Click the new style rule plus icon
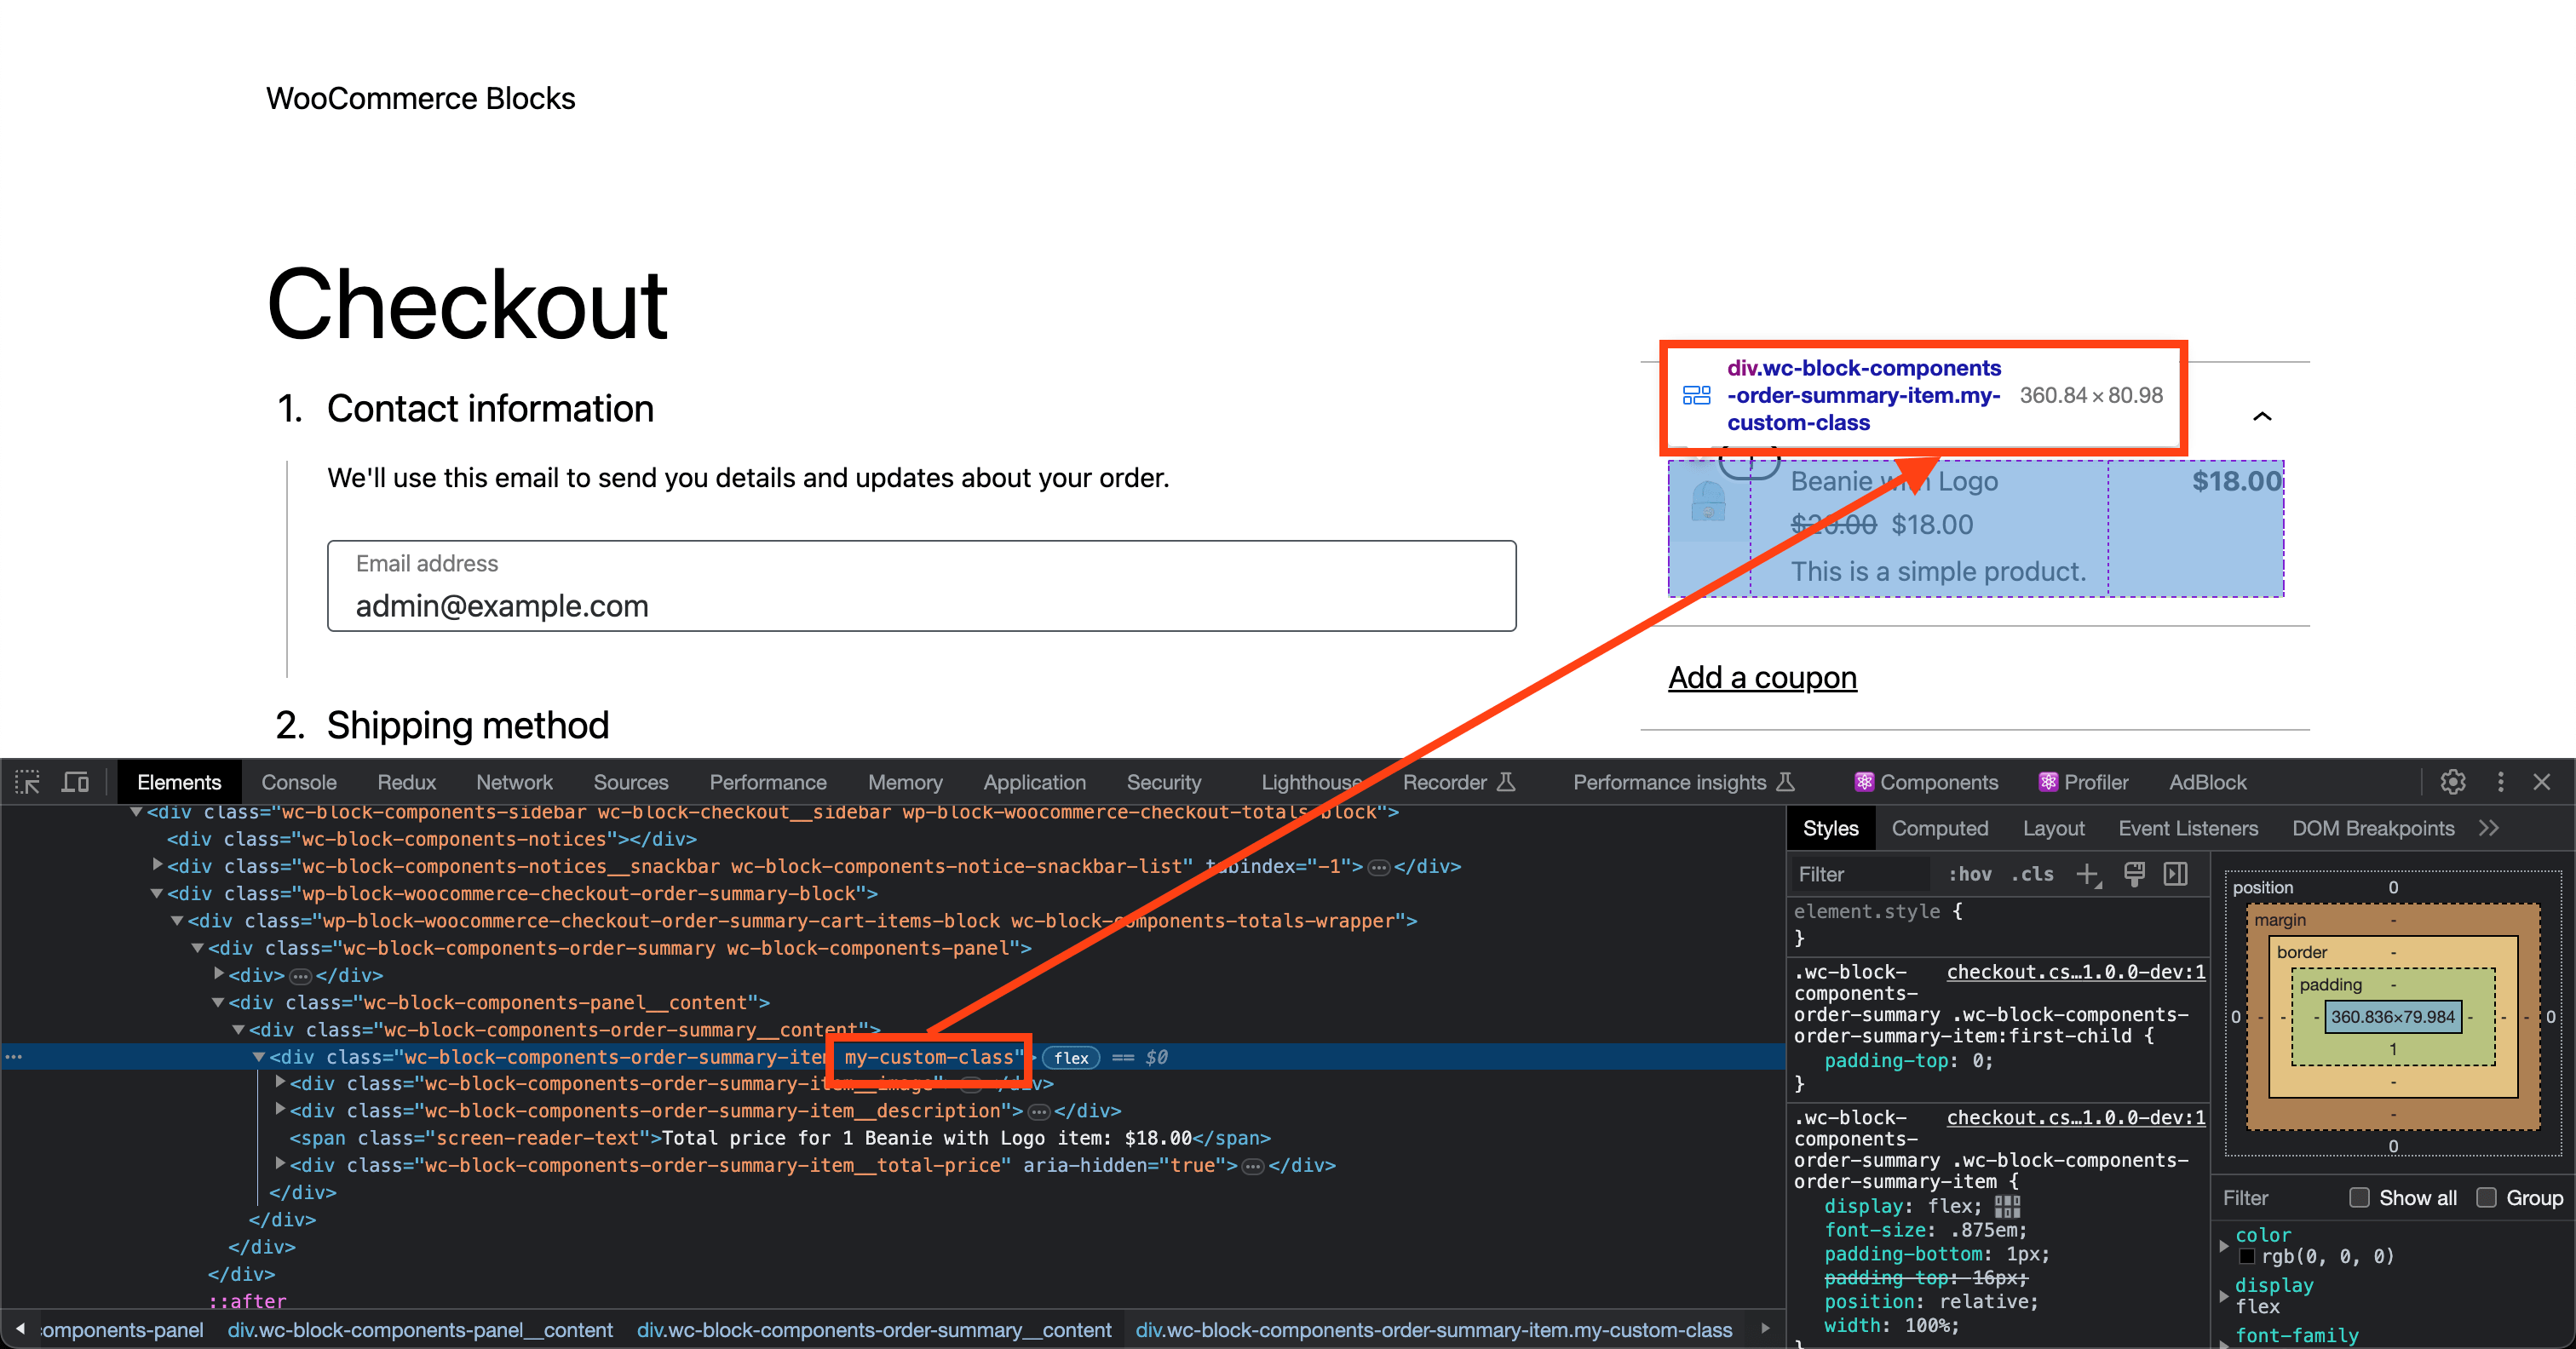The image size is (2576, 1349). (x=2088, y=874)
